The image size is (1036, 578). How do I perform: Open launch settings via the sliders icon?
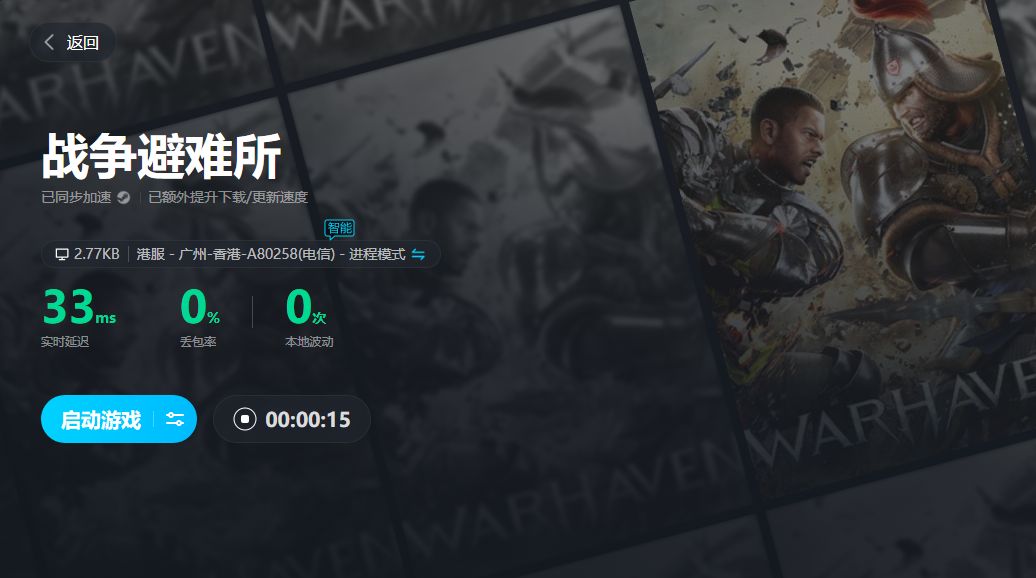175,419
